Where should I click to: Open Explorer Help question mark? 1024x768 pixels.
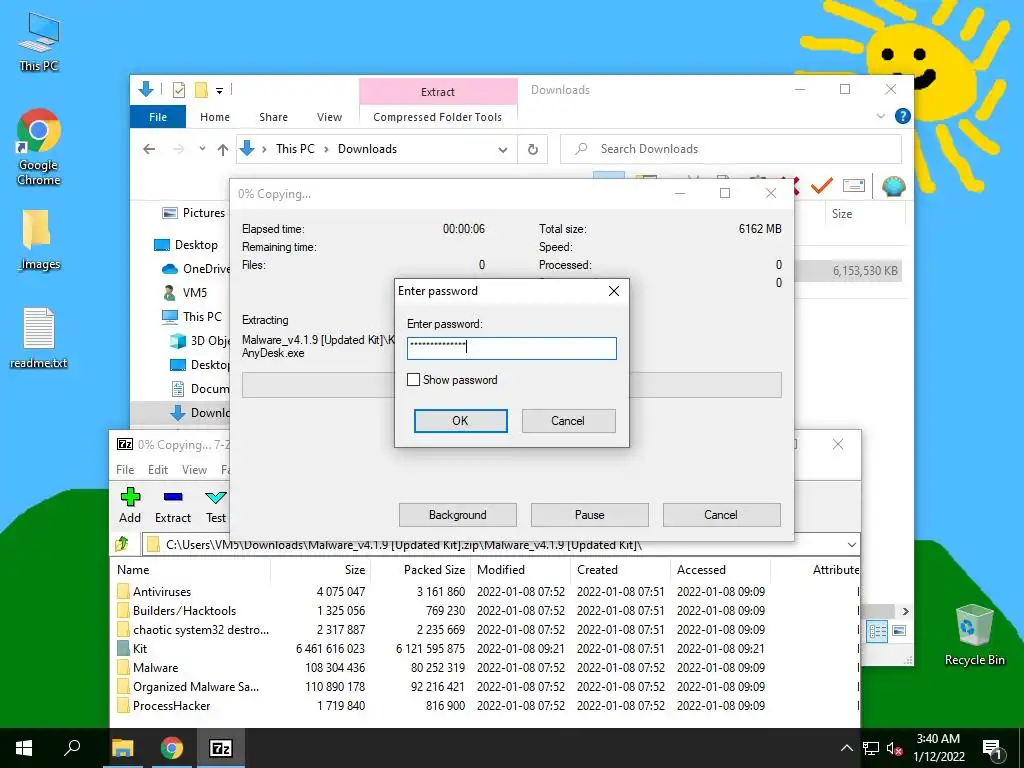click(903, 116)
